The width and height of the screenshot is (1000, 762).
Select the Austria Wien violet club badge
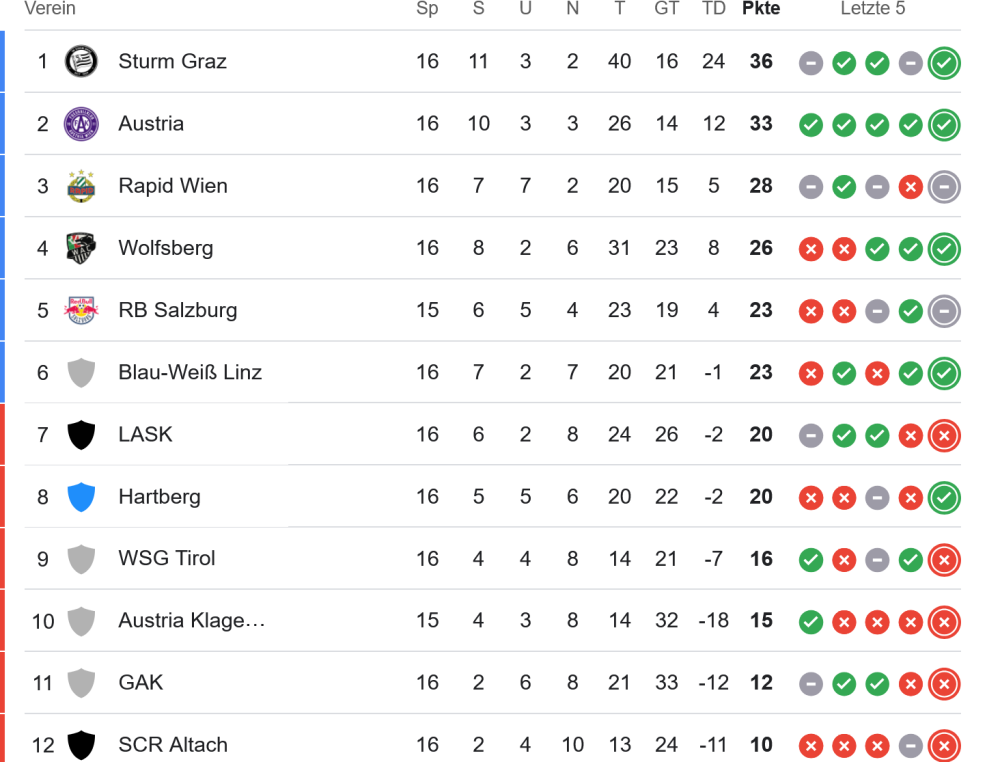tap(82, 123)
